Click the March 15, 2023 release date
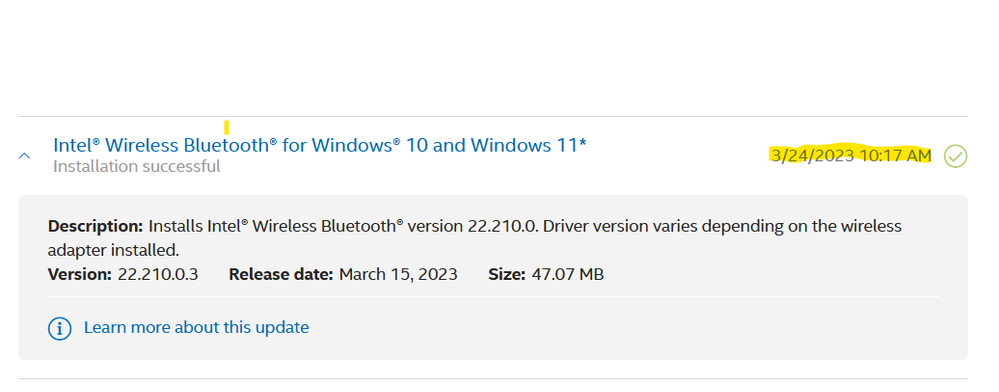 pos(398,275)
